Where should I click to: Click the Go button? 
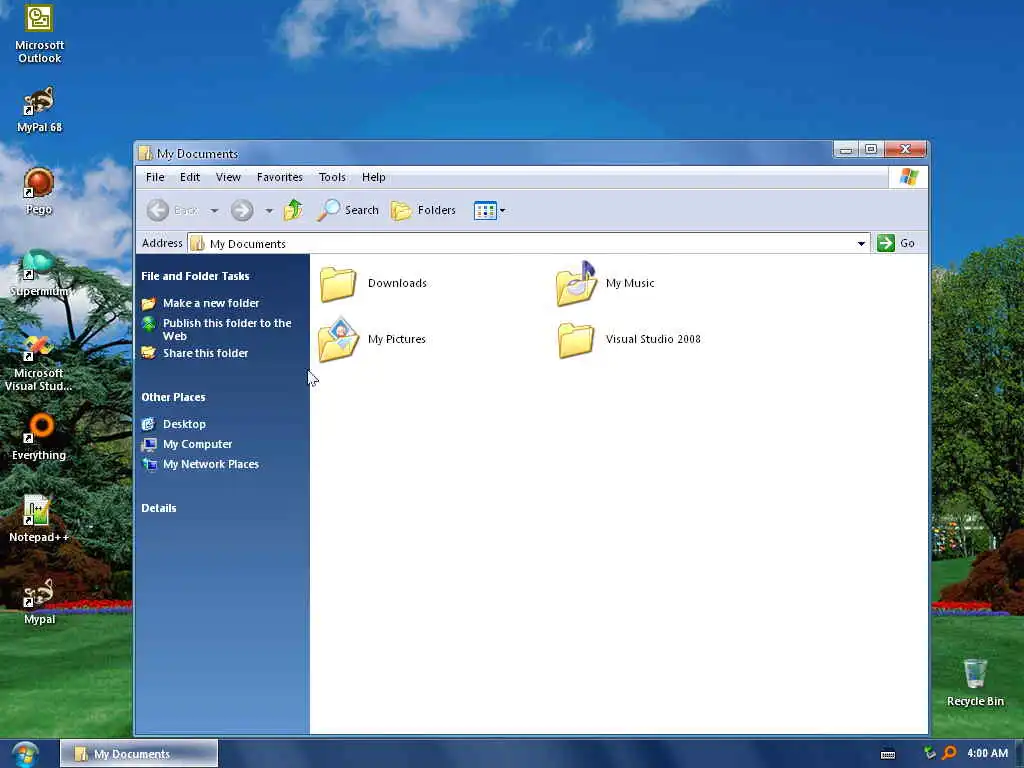(896, 243)
